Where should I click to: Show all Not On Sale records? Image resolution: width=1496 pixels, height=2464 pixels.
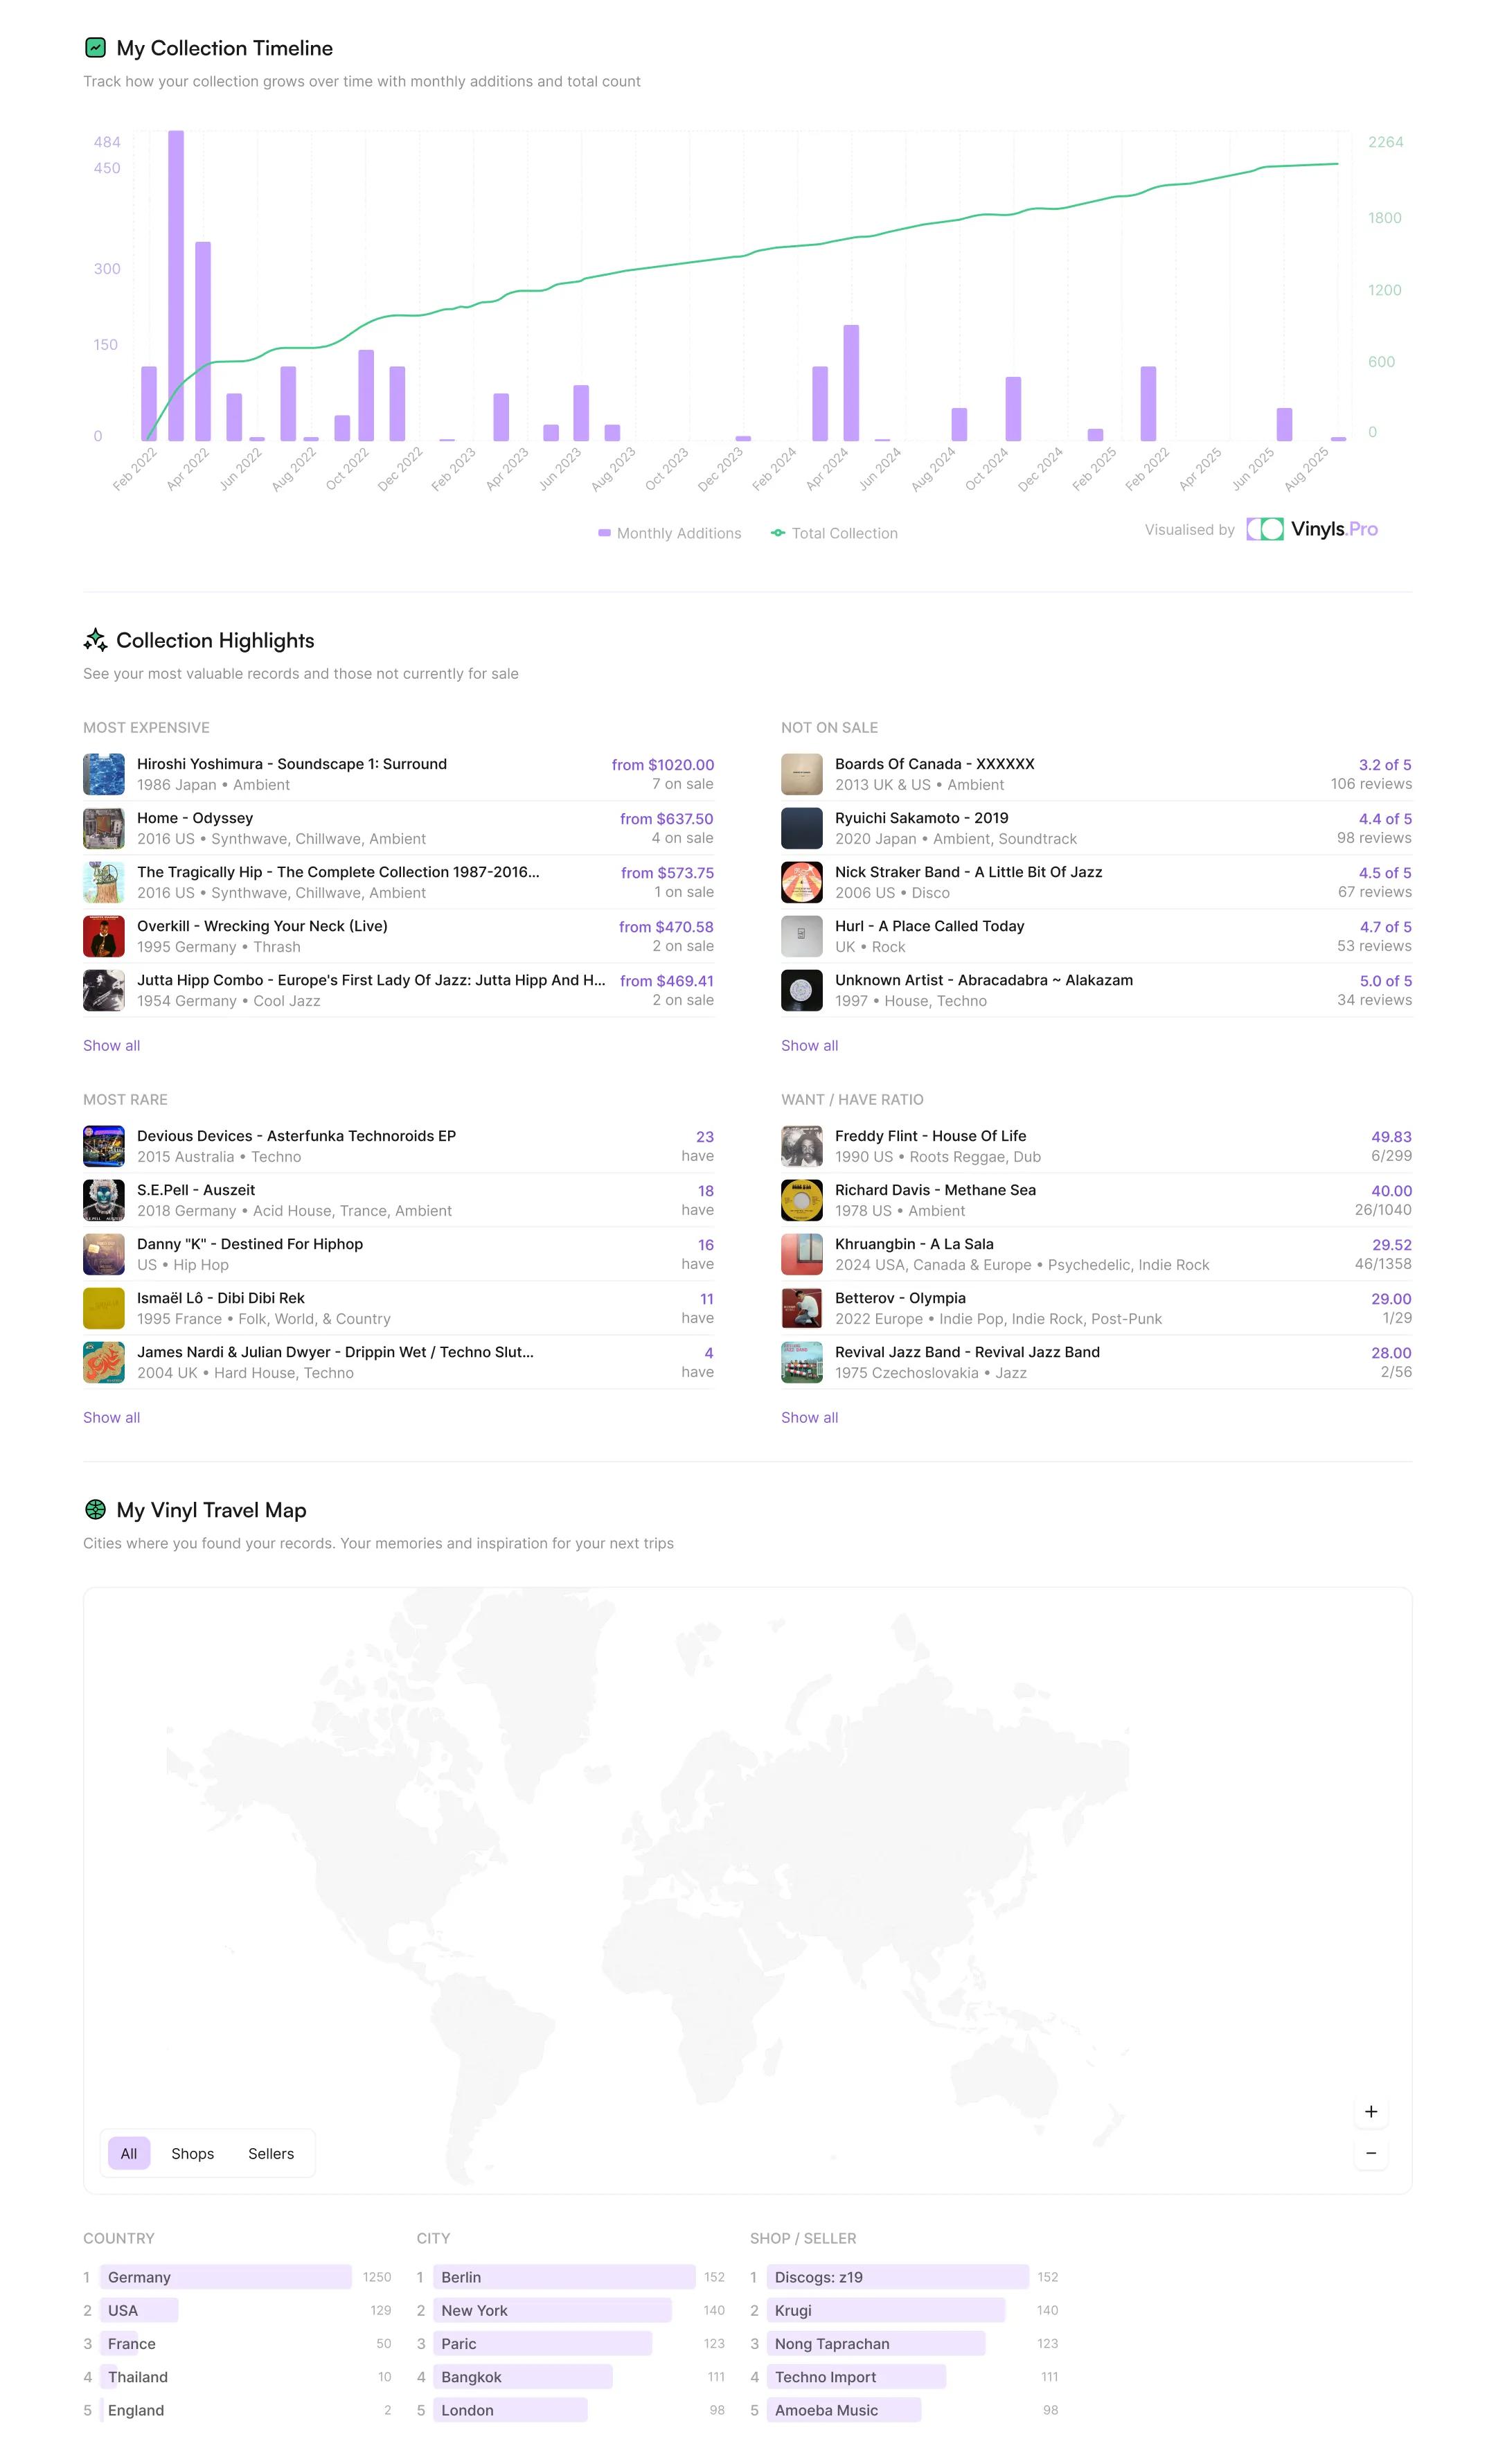click(x=809, y=1045)
